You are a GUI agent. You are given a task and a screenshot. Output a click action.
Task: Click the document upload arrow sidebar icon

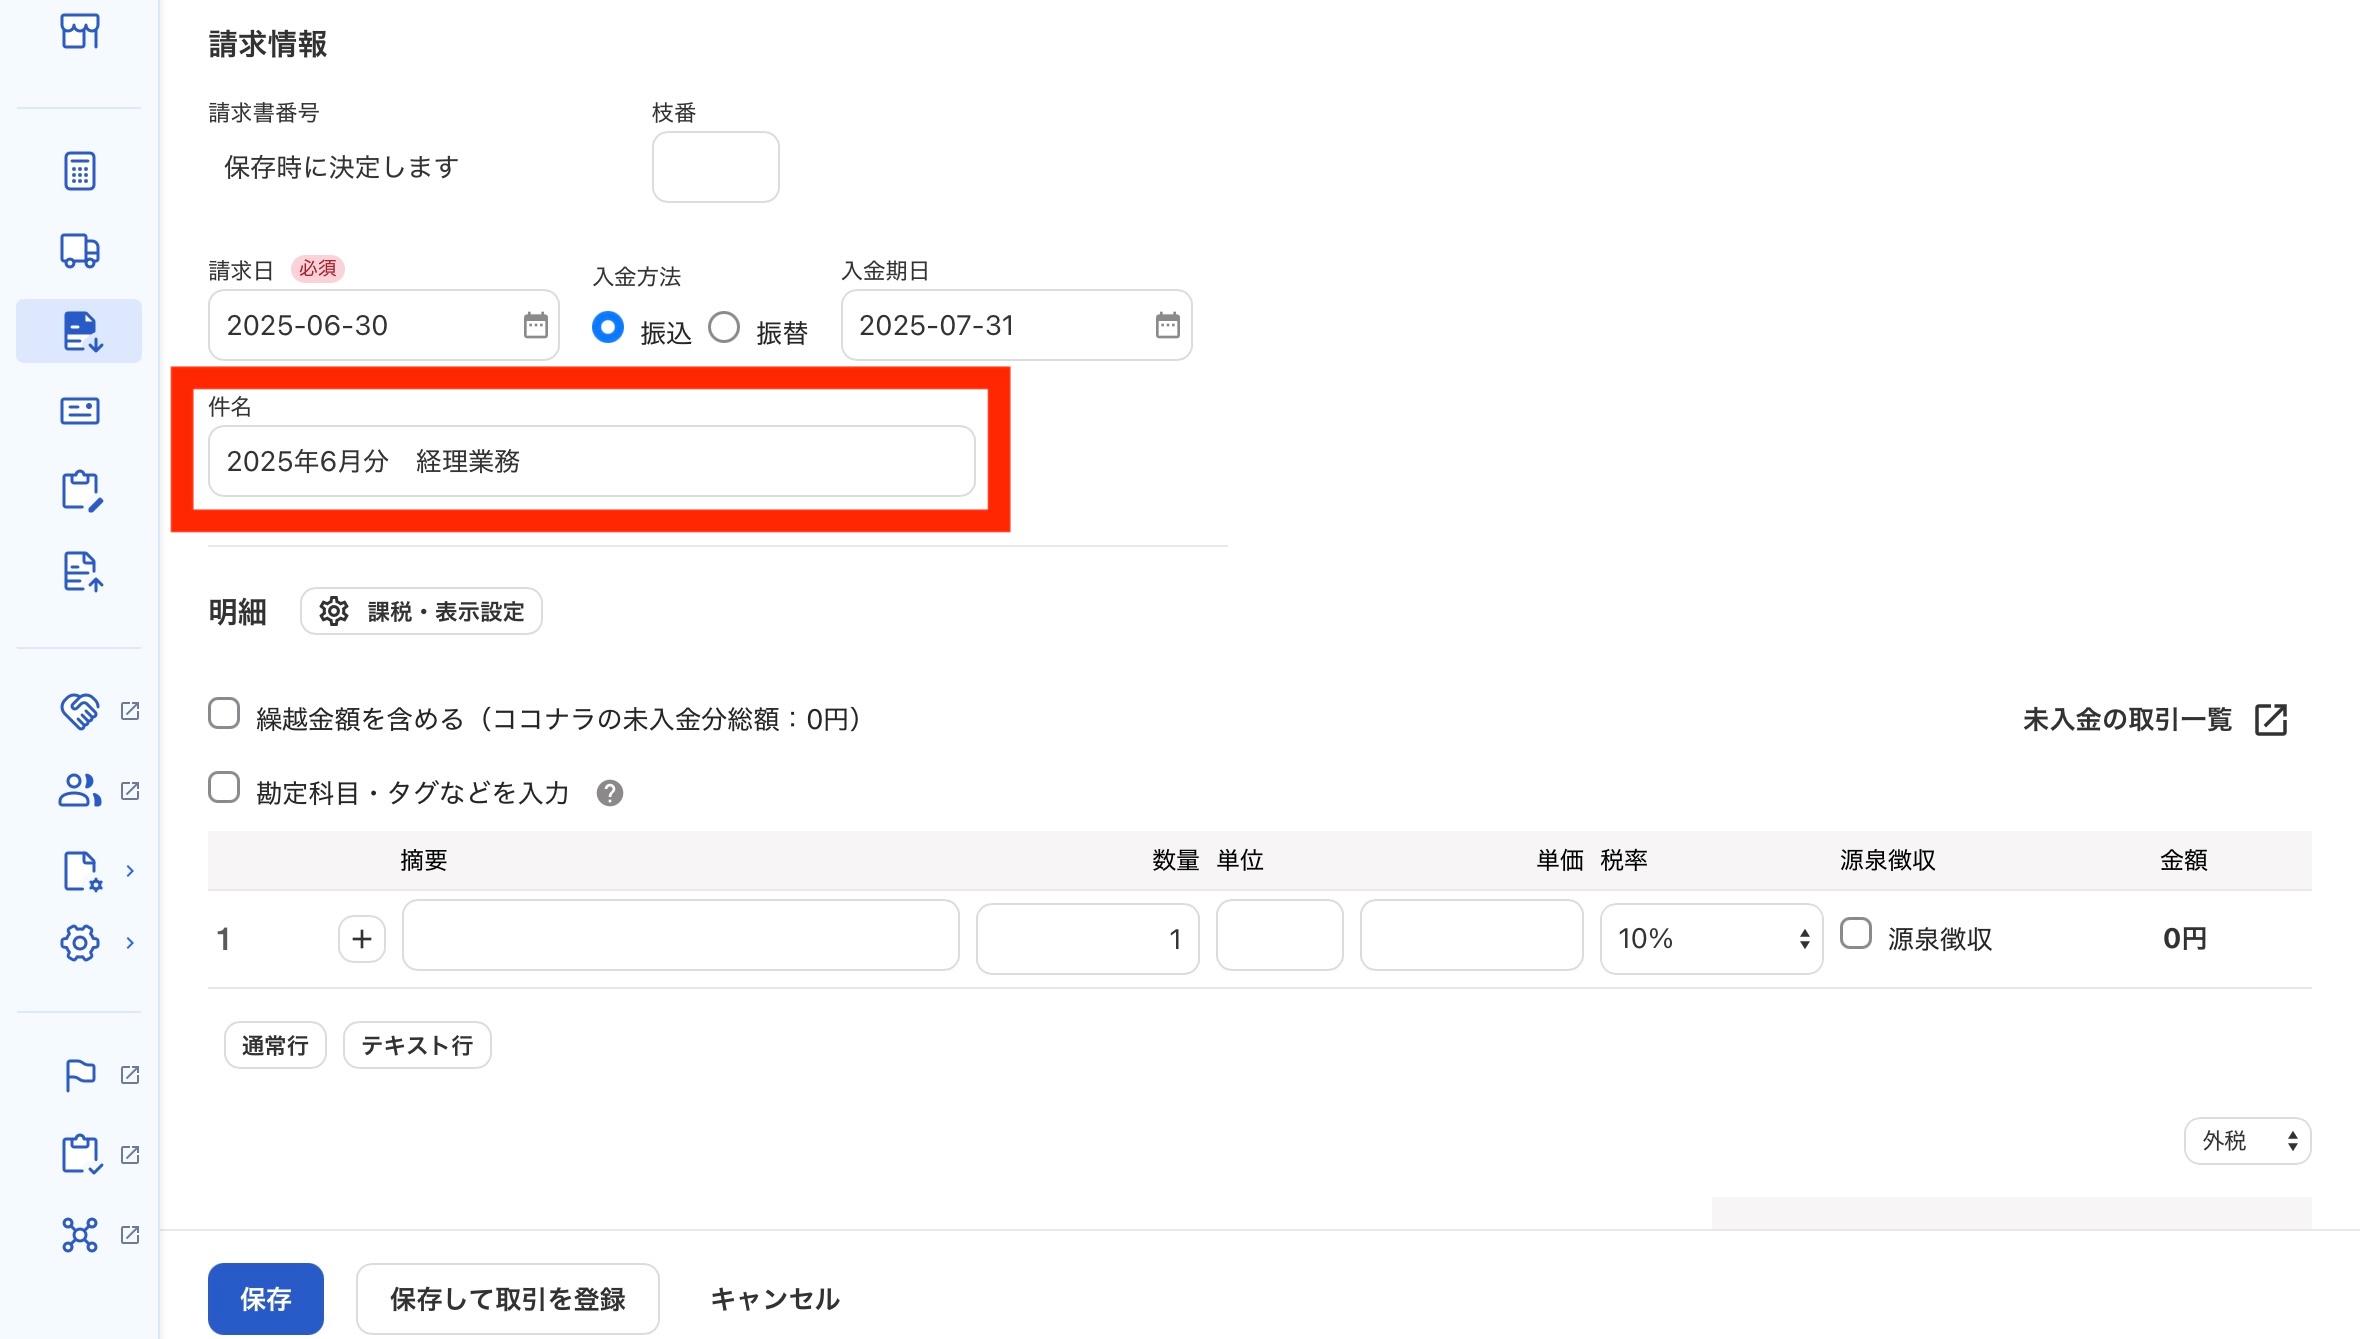pos(81,571)
